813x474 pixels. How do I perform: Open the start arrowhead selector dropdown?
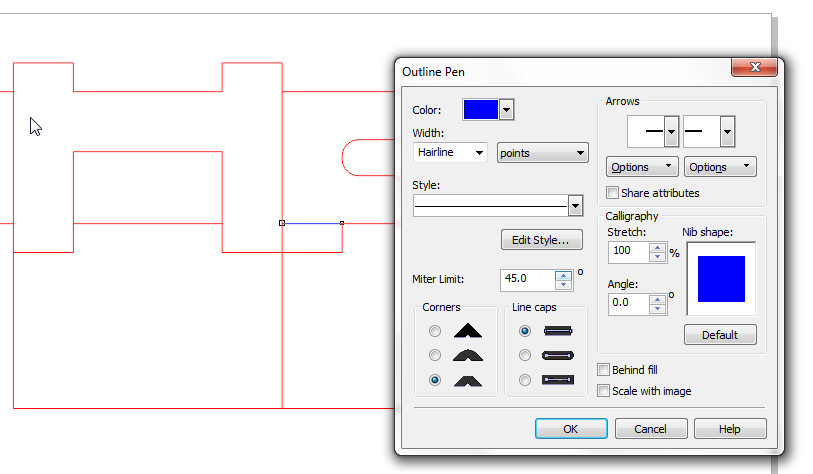[671, 132]
